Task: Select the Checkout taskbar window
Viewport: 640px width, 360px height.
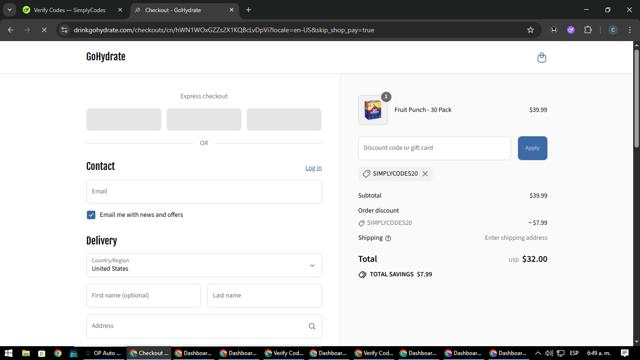Action: pyautogui.click(x=149, y=353)
